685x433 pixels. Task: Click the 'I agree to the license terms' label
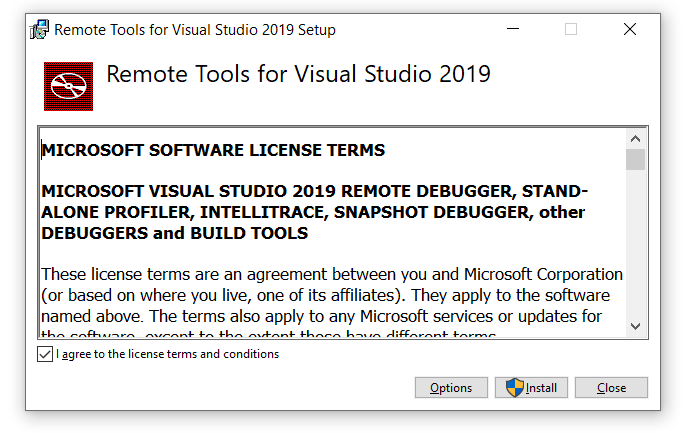167,354
